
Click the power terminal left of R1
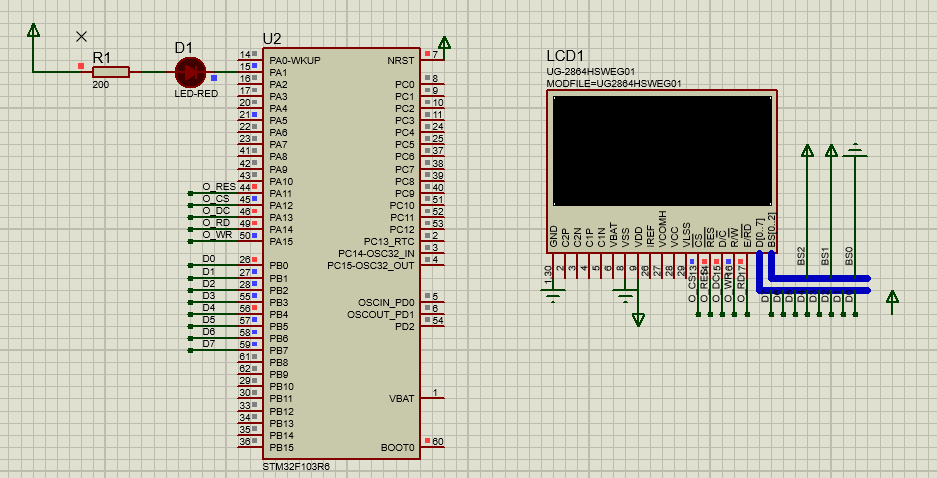point(33,30)
